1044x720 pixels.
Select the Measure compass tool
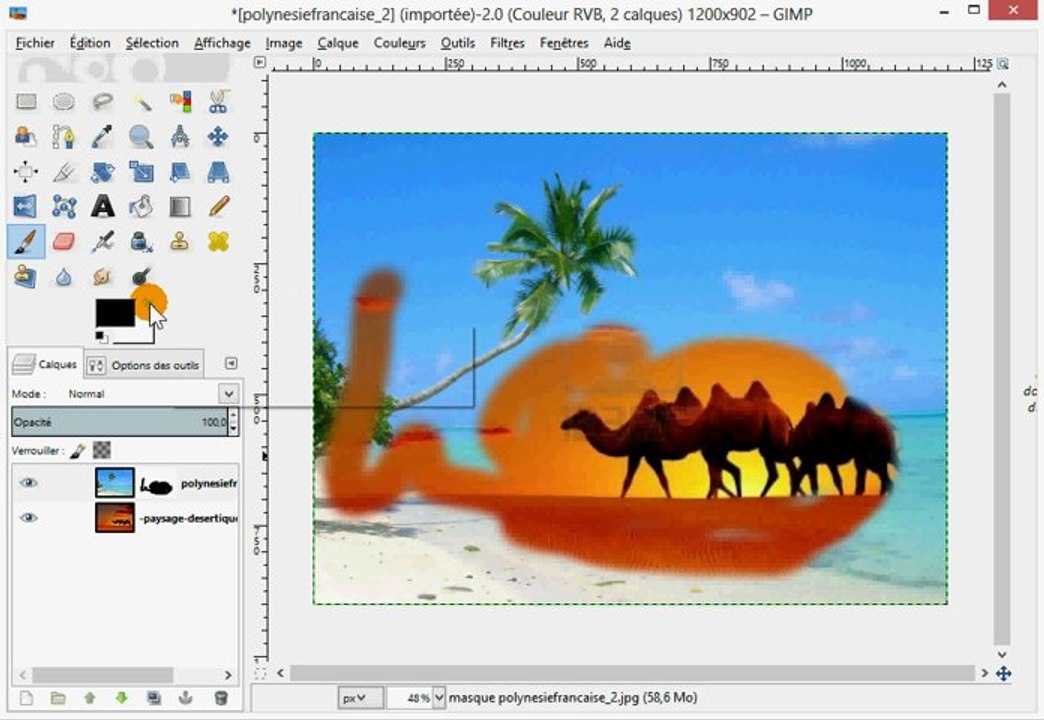pos(180,137)
